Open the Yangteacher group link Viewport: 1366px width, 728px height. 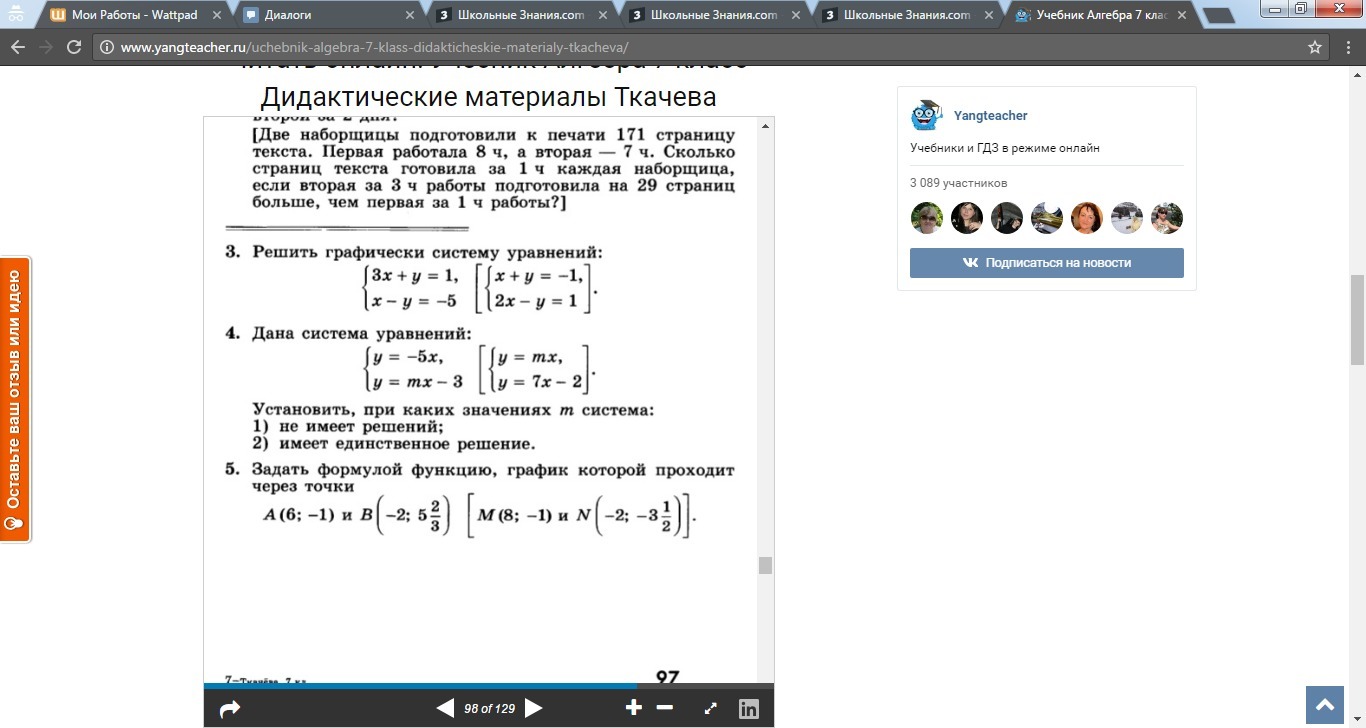point(990,116)
